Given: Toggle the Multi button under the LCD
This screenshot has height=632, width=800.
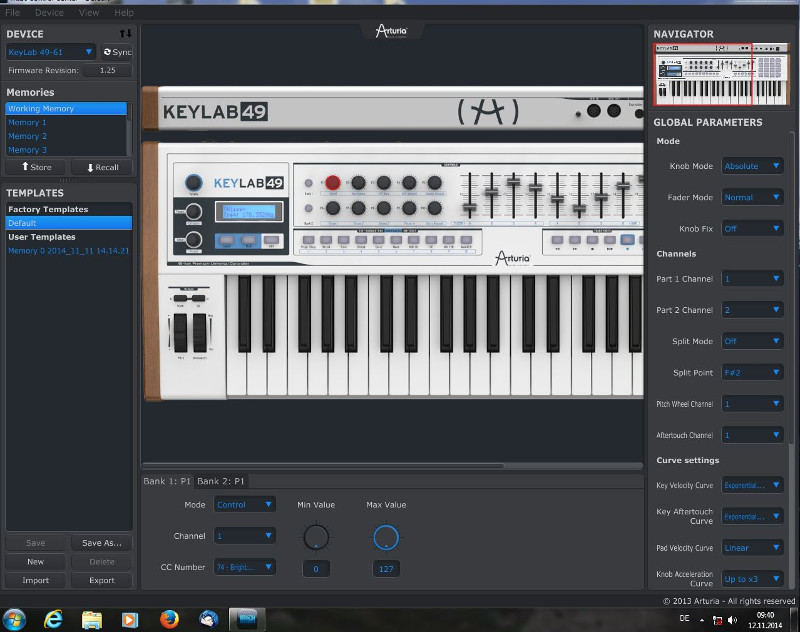Looking at the screenshot, I should (249, 240).
